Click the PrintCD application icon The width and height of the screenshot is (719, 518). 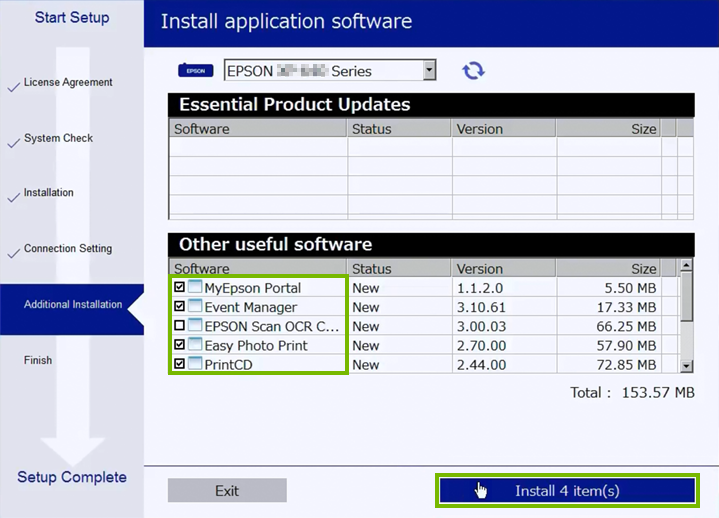(195, 364)
